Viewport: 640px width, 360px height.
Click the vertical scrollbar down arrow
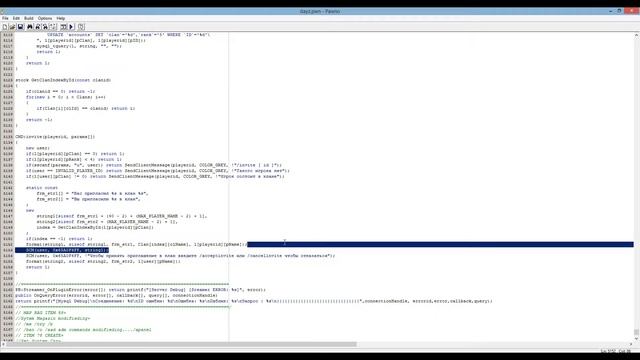(x=636, y=338)
